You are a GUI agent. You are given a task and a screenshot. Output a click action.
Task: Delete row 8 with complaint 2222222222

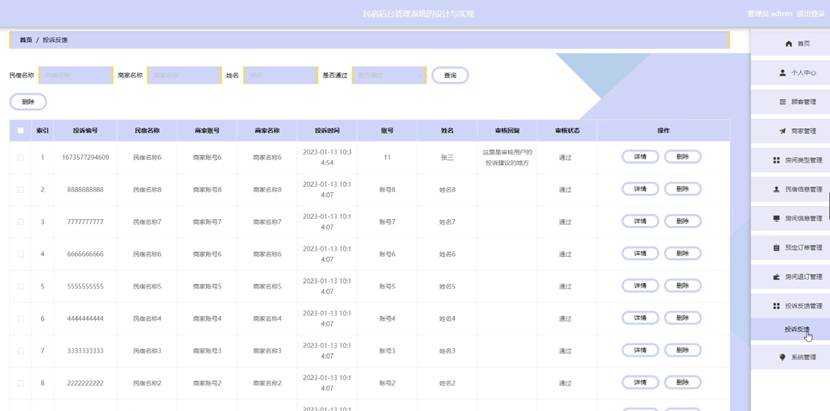point(683,383)
